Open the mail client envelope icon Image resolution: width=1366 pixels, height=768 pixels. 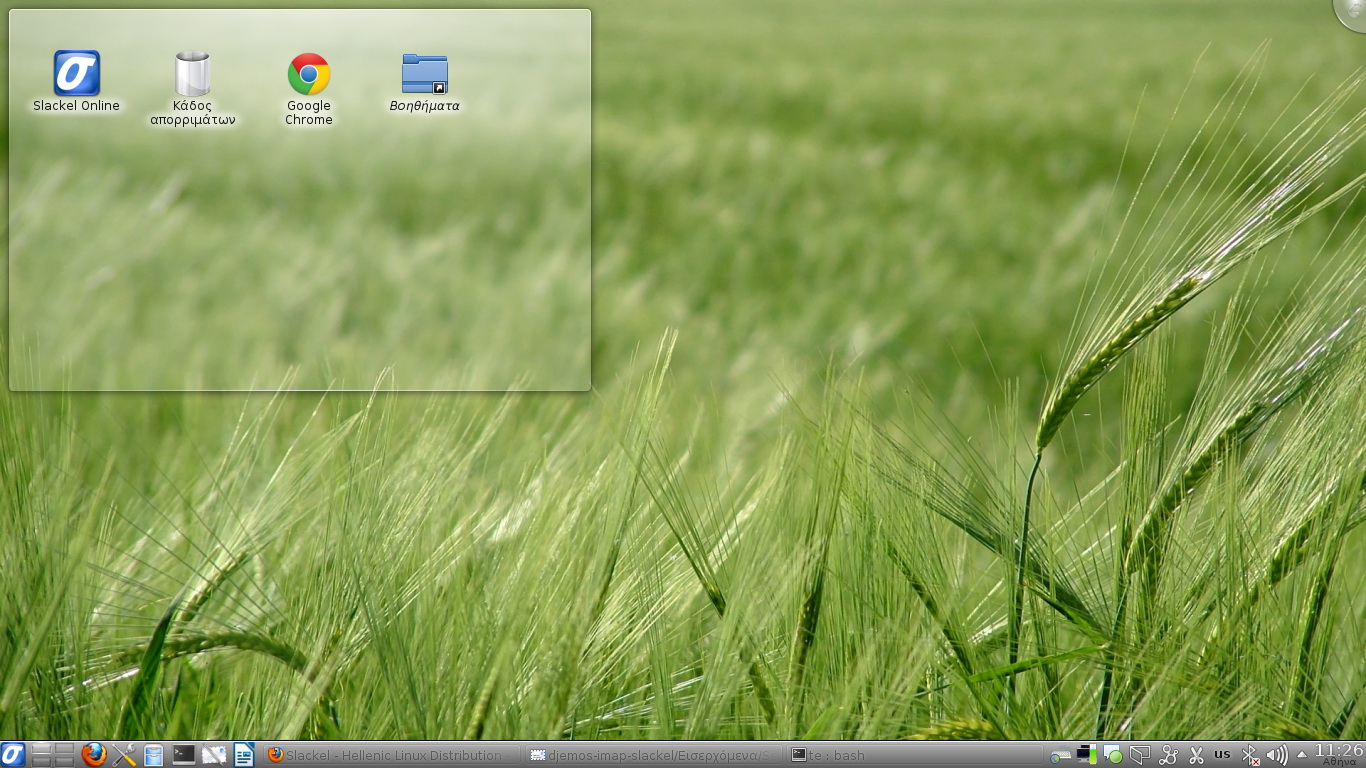tap(214, 755)
